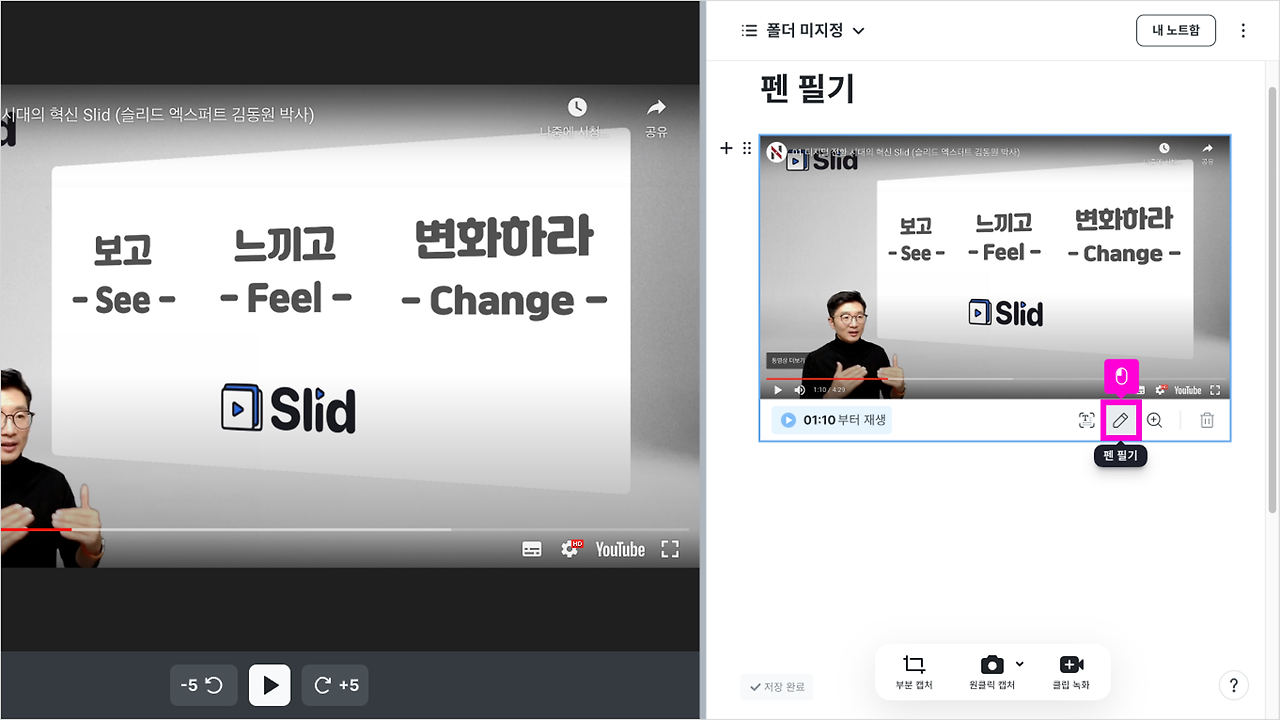Take a 원클릭 캡처 one-click capture
The height and width of the screenshot is (720, 1280).
click(x=991, y=672)
